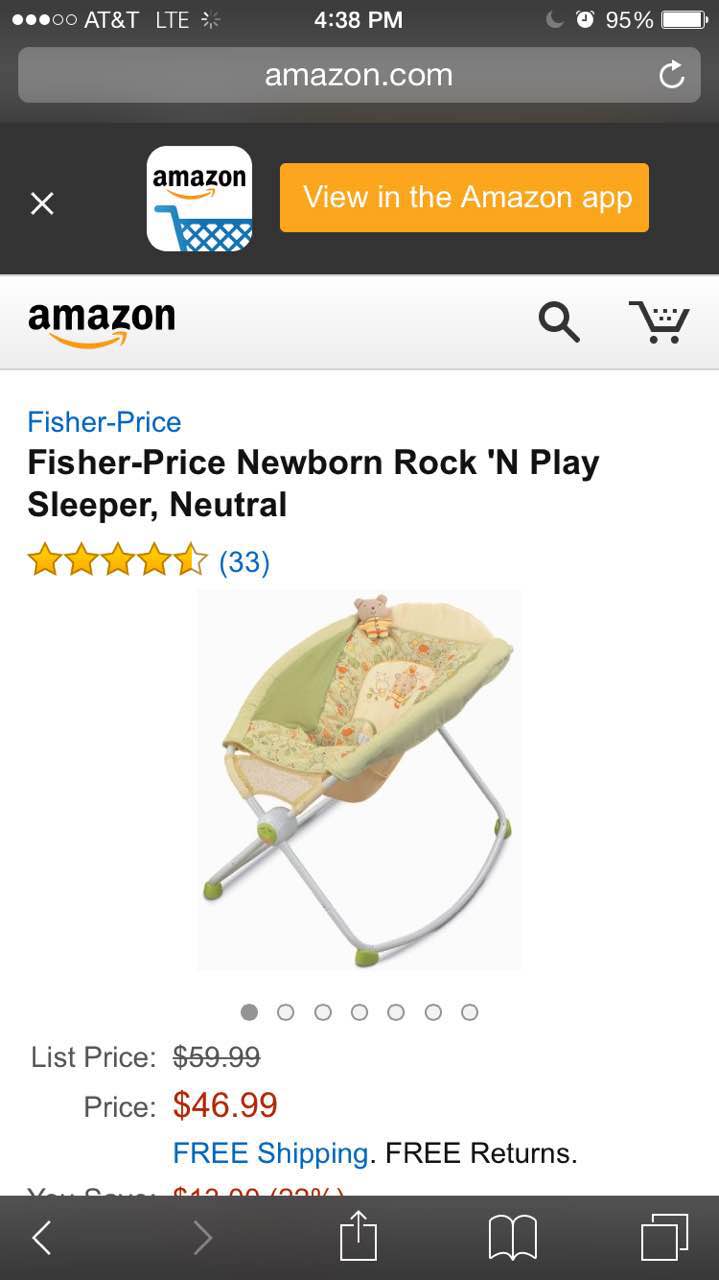Open the Fisher-Price brand link

[104, 422]
